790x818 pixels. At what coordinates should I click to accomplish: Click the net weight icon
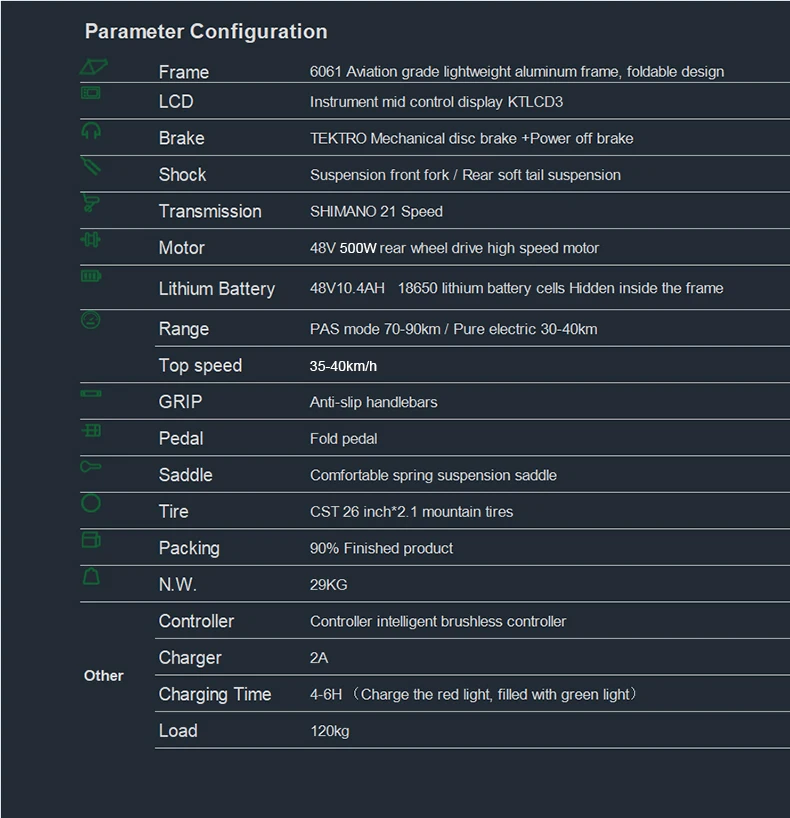tap(91, 577)
